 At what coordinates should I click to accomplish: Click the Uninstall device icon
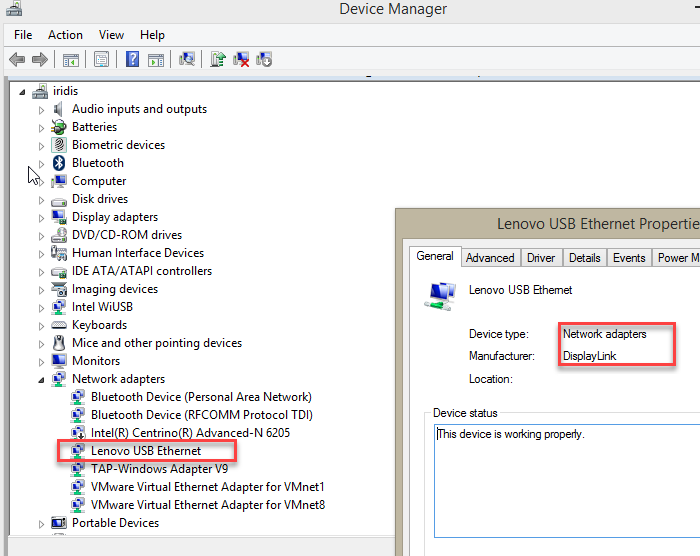(241, 60)
